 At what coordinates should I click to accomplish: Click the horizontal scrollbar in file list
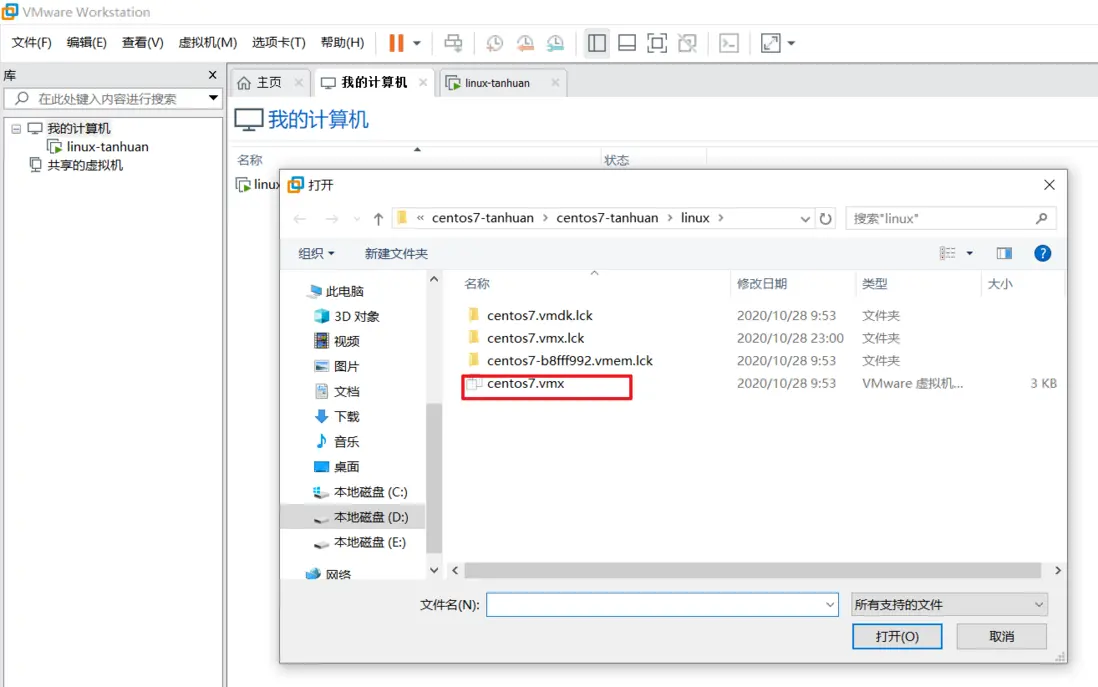click(753, 571)
